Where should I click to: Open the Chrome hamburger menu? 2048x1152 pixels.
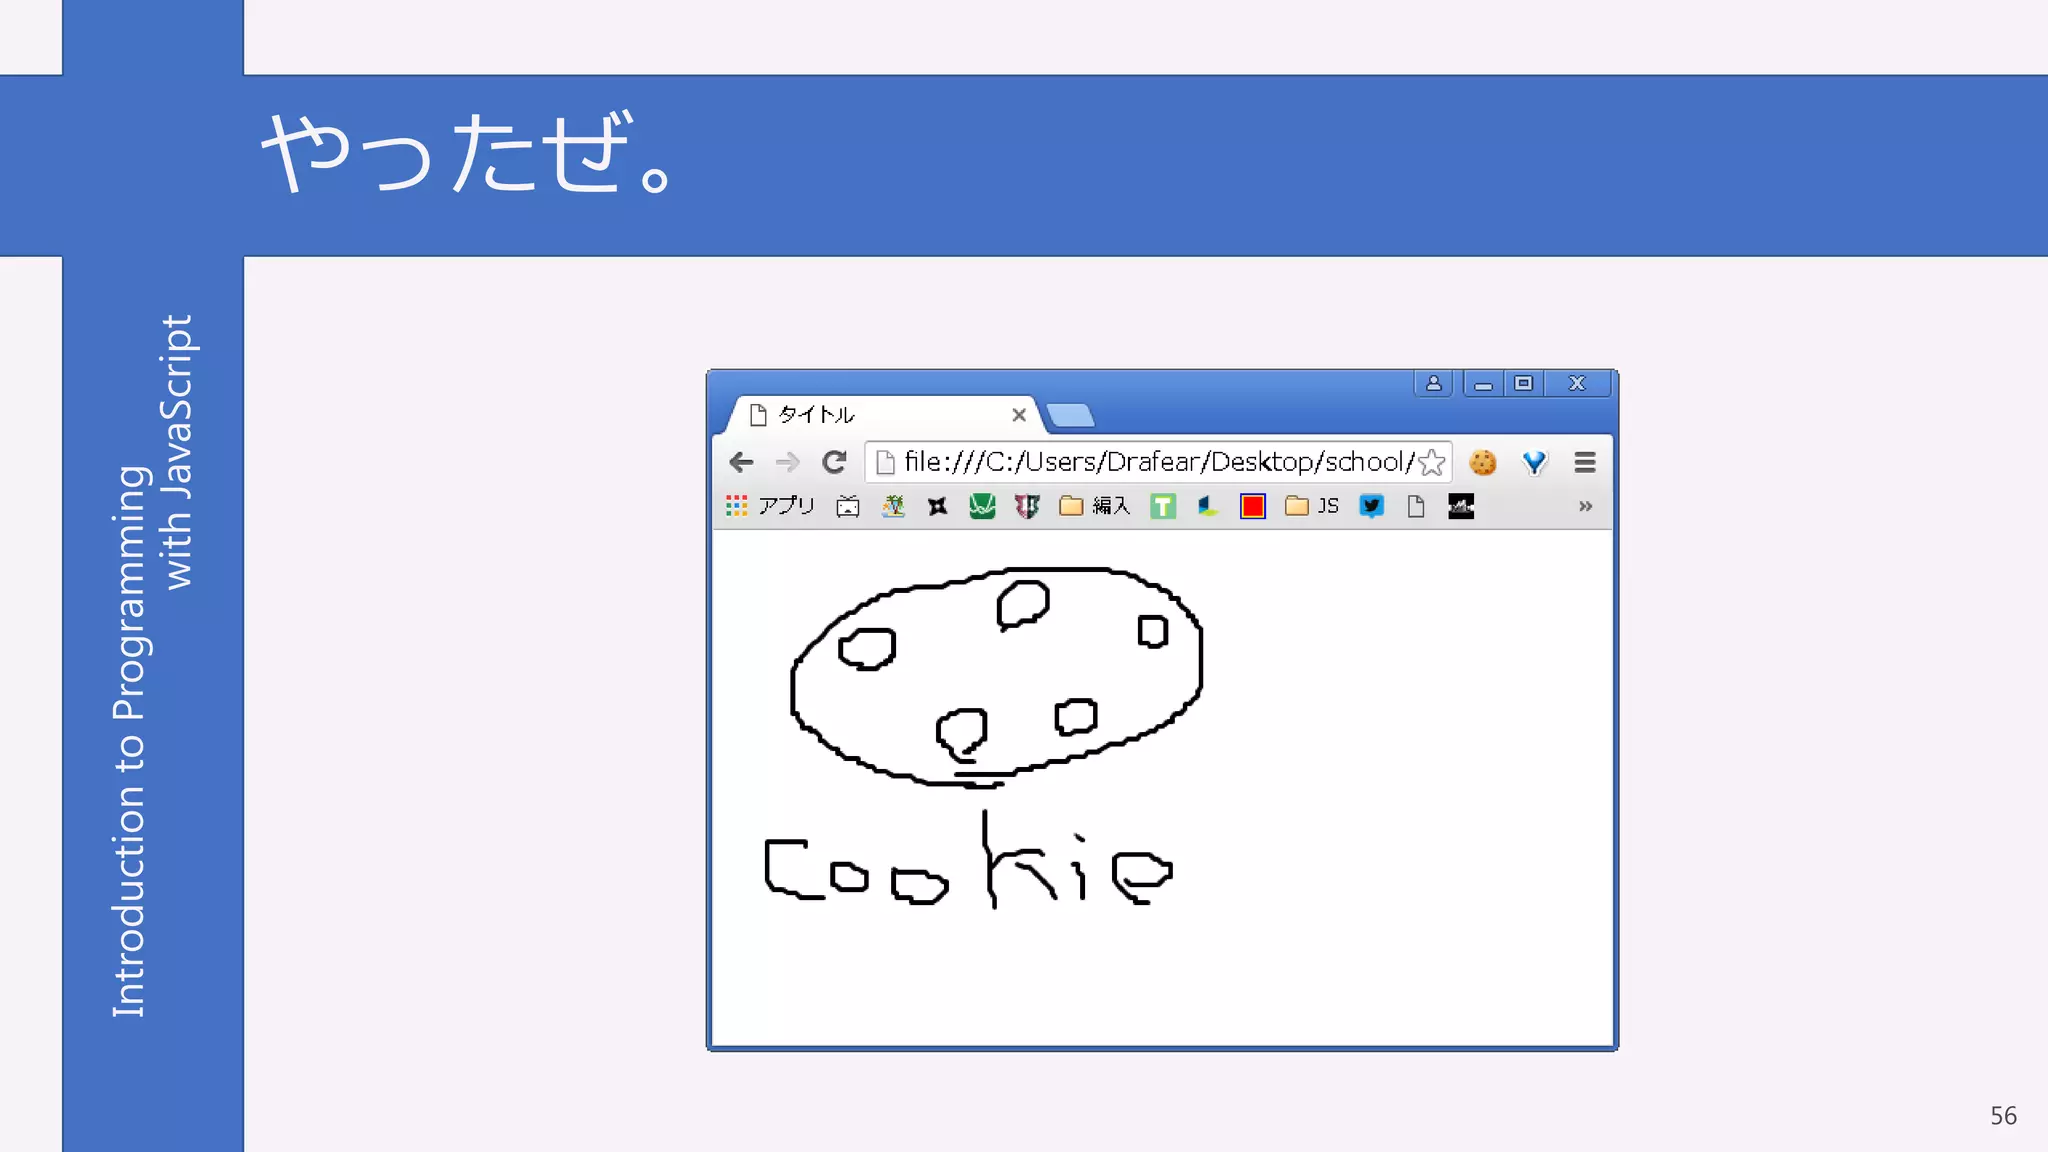point(1585,462)
